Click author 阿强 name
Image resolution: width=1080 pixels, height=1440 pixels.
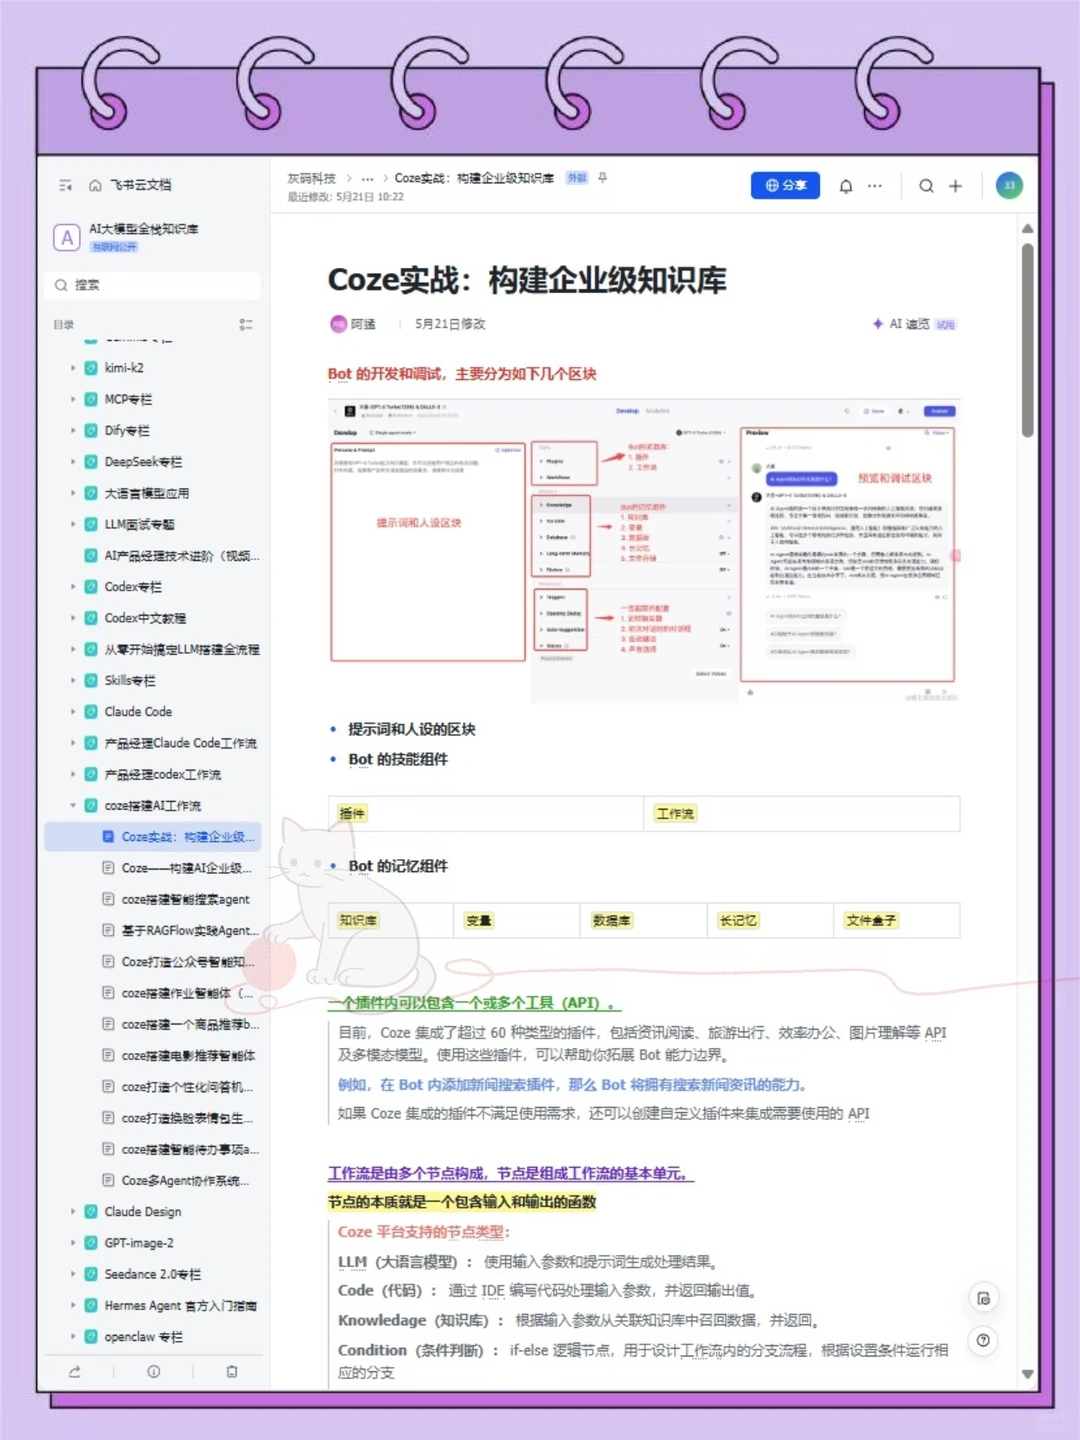[363, 324]
